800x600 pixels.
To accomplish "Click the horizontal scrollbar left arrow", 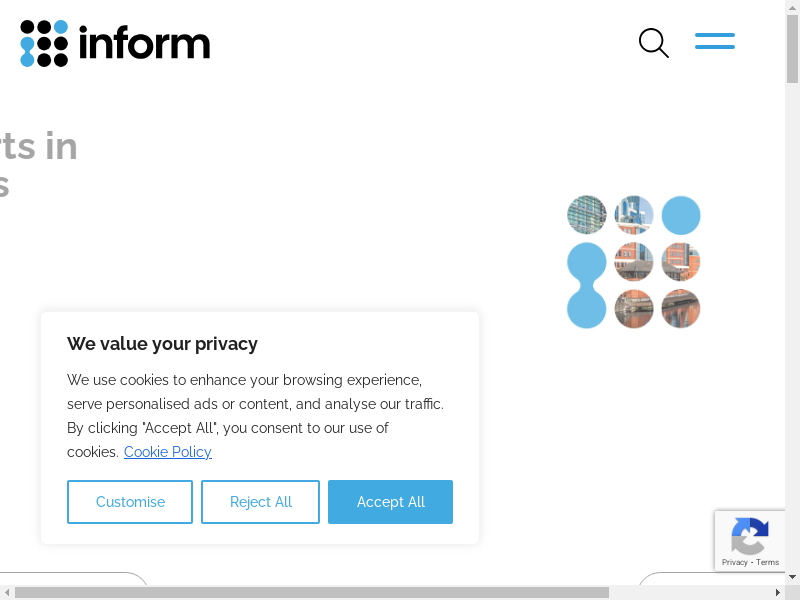I will [7, 592].
